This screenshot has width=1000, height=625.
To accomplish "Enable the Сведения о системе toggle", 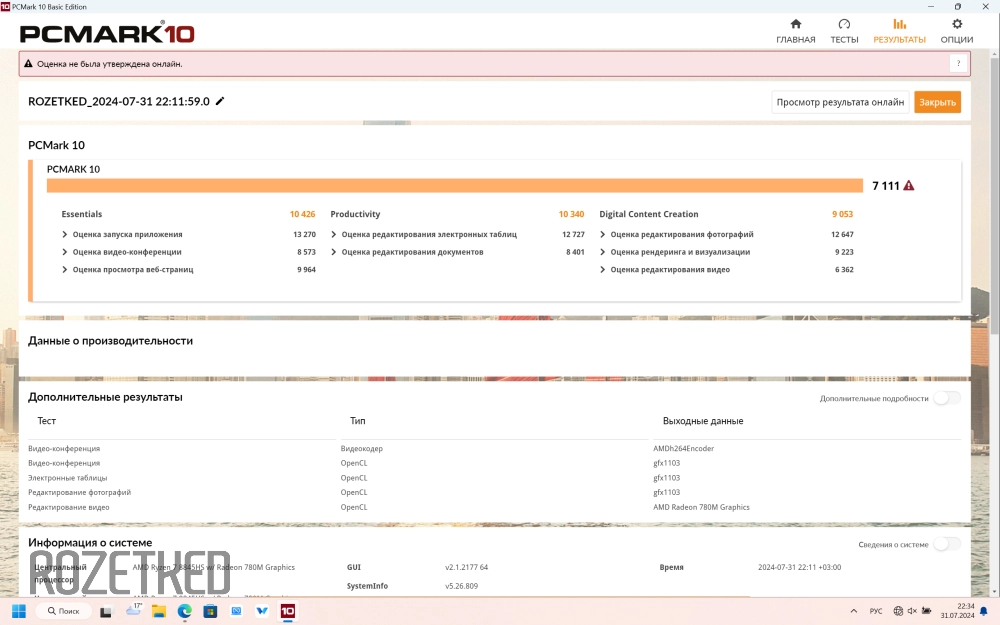I will 946,544.
